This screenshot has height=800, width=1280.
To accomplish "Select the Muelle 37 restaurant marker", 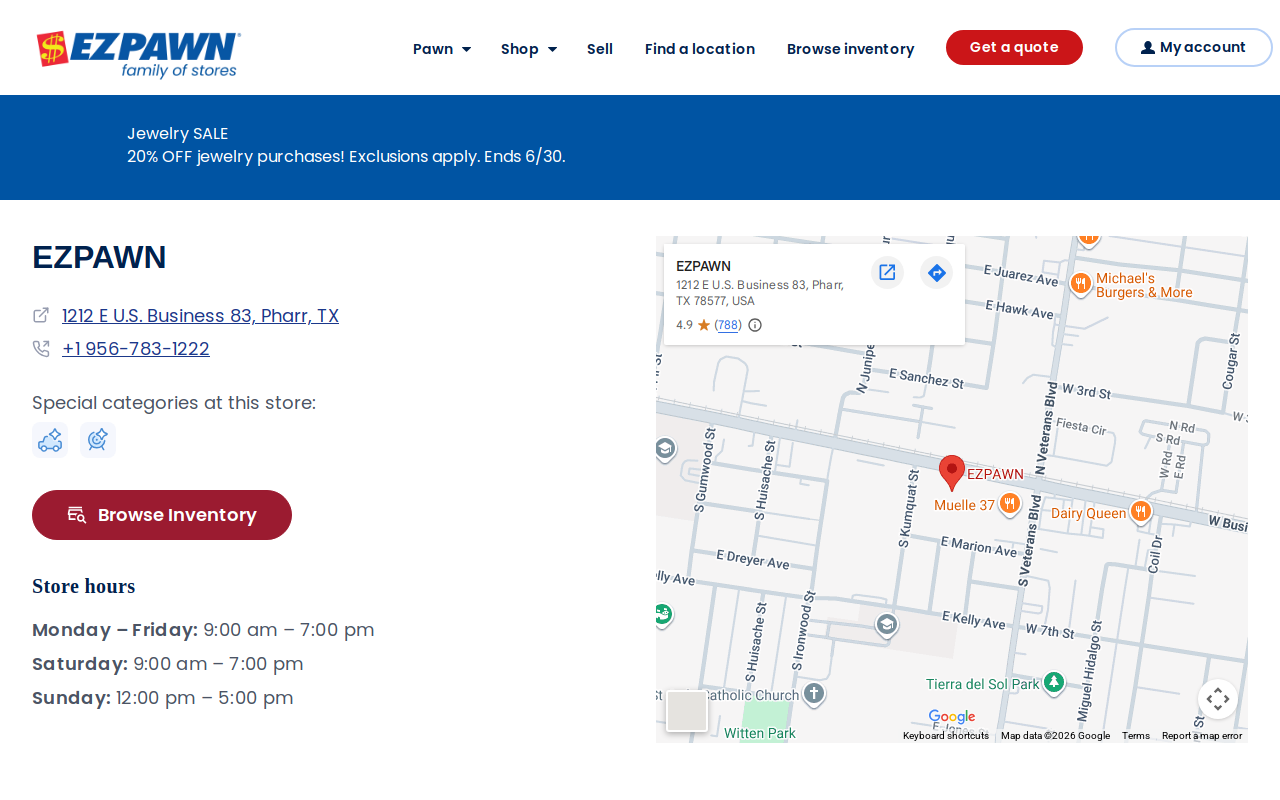I will (x=1009, y=504).
